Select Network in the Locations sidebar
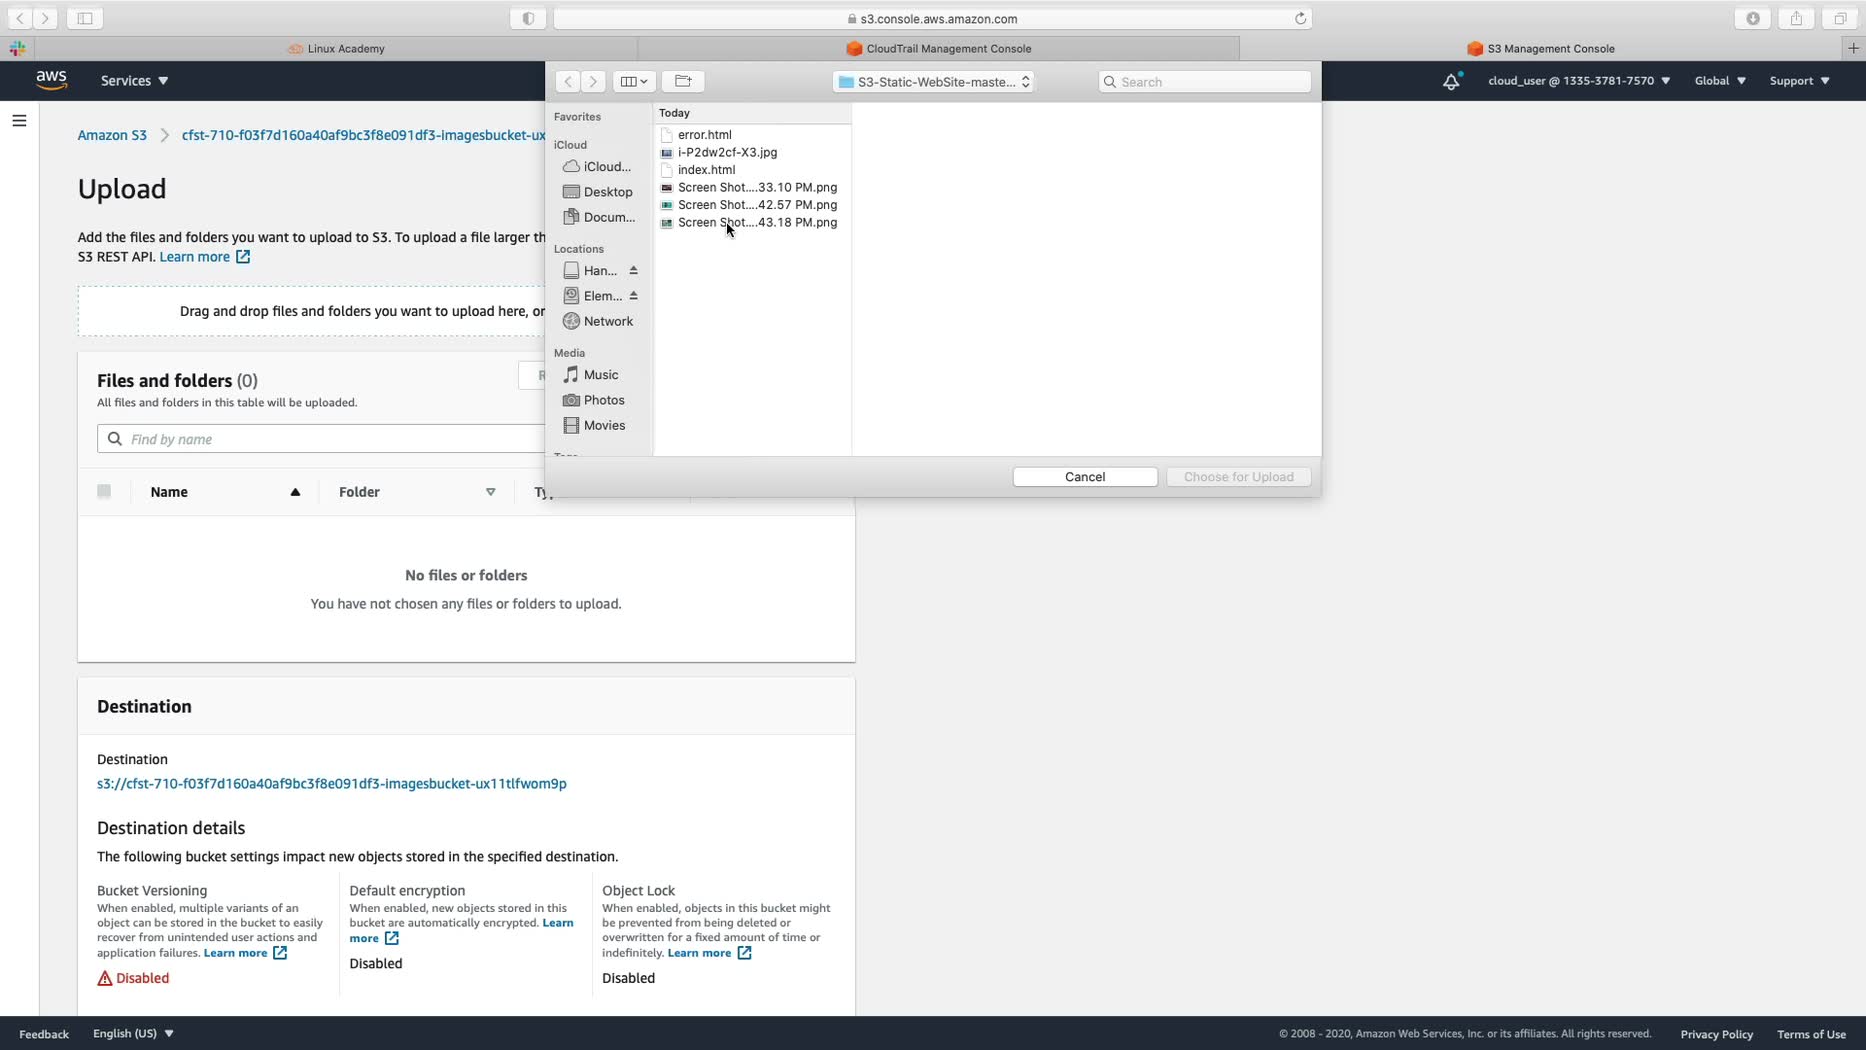The width and height of the screenshot is (1866, 1050). (598, 321)
